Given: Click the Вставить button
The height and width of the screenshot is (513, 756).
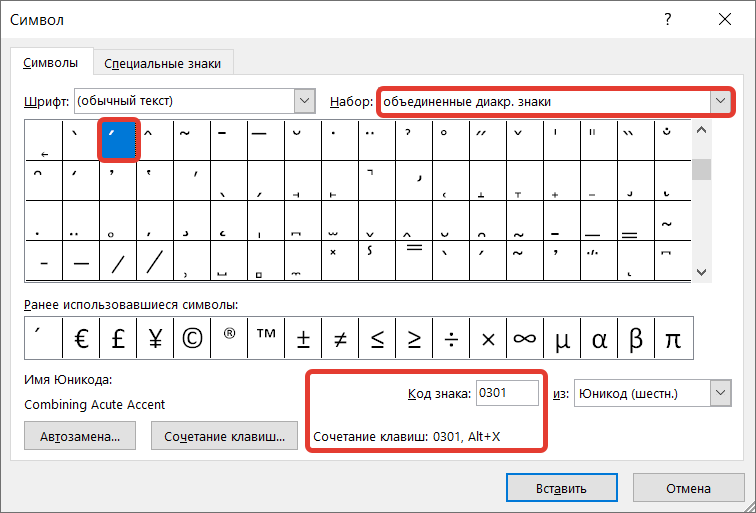Looking at the screenshot, I should point(562,488).
